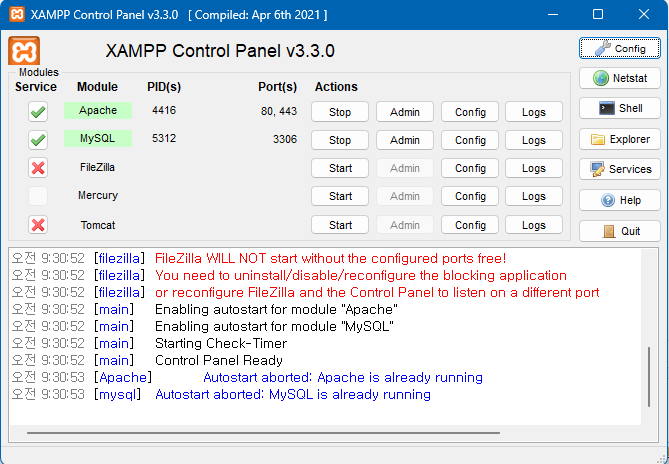Toggle FileZilla service install checkbox
Viewport: 669px width, 464px height.
38,168
